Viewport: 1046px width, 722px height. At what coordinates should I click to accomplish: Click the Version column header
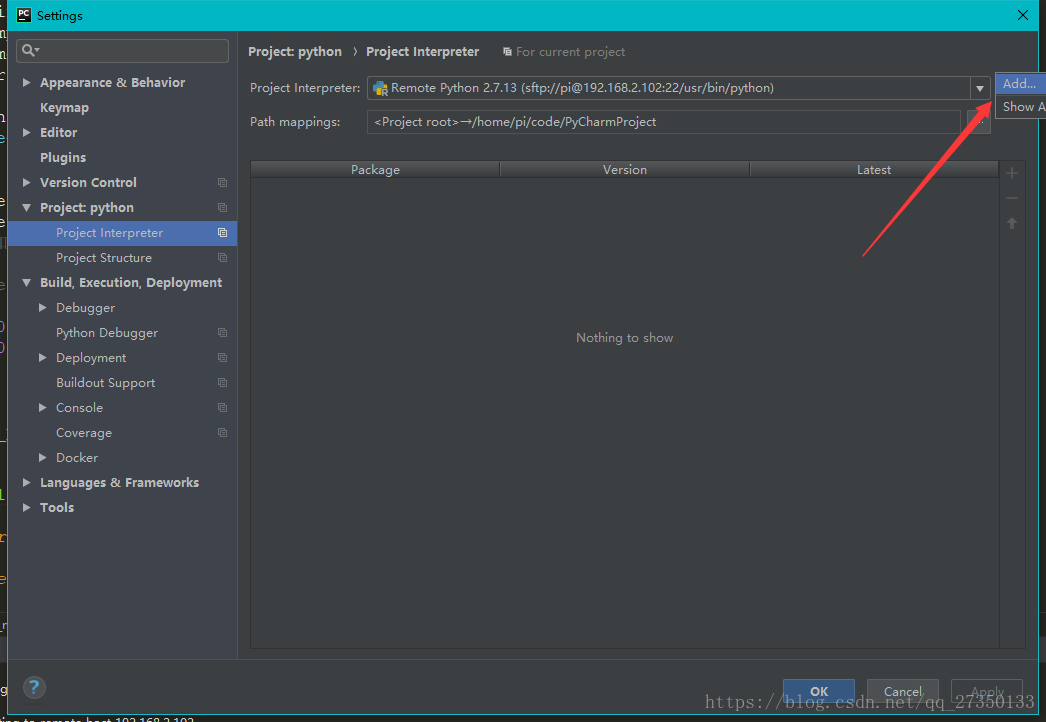pyautogui.click(x=625, y=169)
